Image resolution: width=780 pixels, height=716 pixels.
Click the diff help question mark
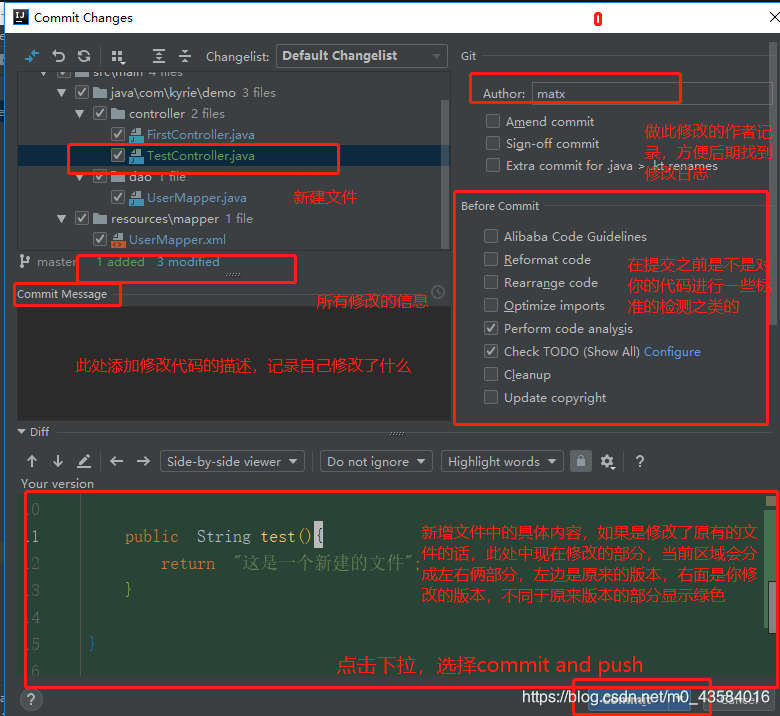click(x=640, y=462)
